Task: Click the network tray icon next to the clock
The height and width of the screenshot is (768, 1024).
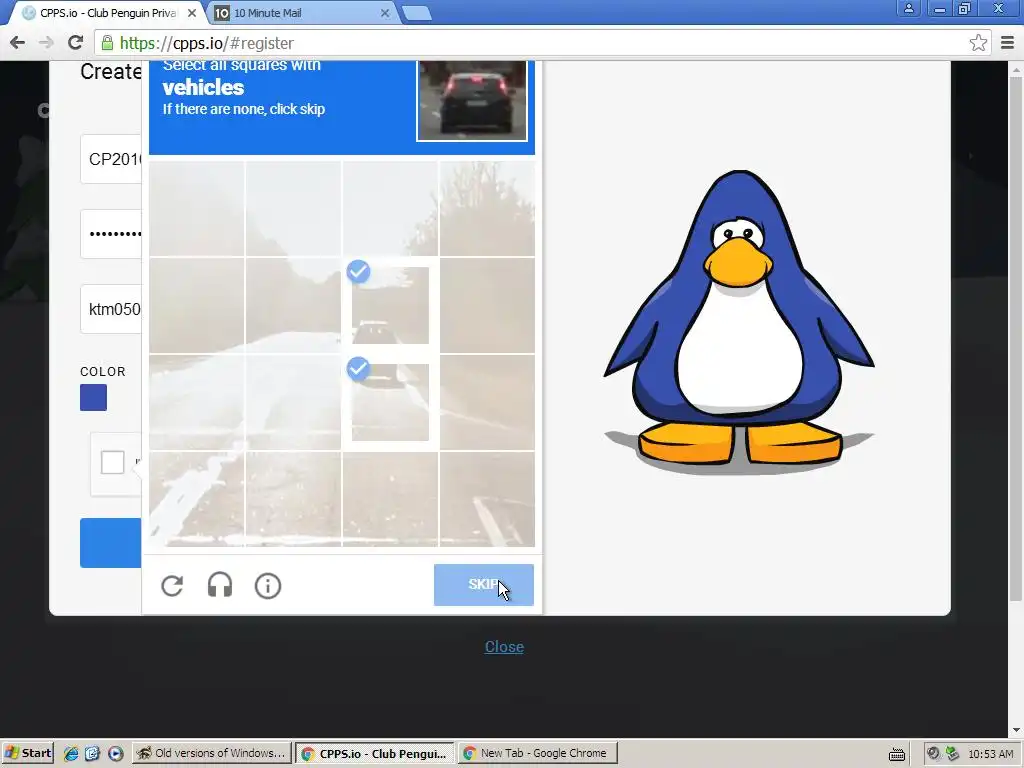Action: pyautogui.click(x=952, y=754)
